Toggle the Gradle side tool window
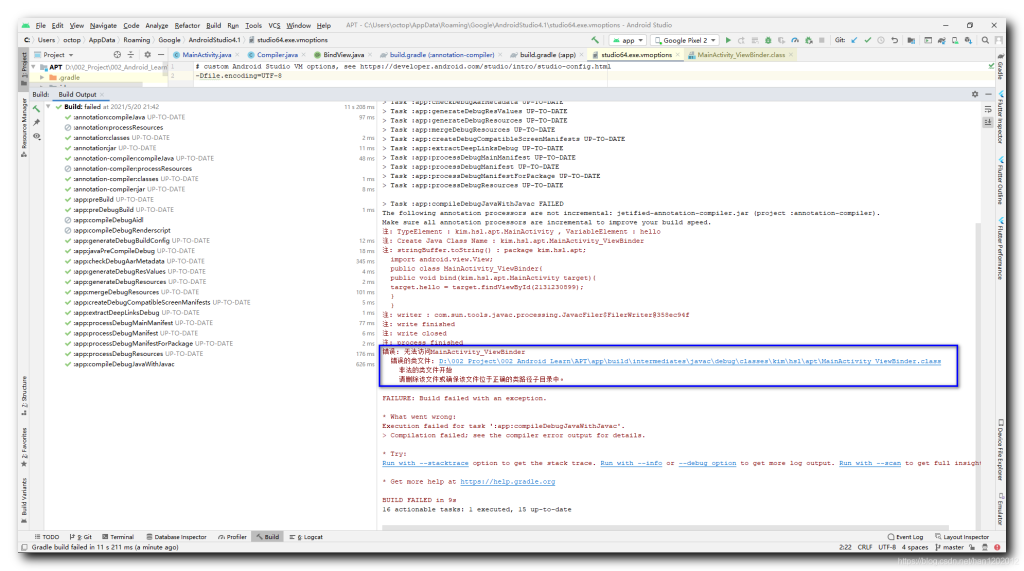Viewport: 1024px width, 571px height. (x=1000, y=70)
